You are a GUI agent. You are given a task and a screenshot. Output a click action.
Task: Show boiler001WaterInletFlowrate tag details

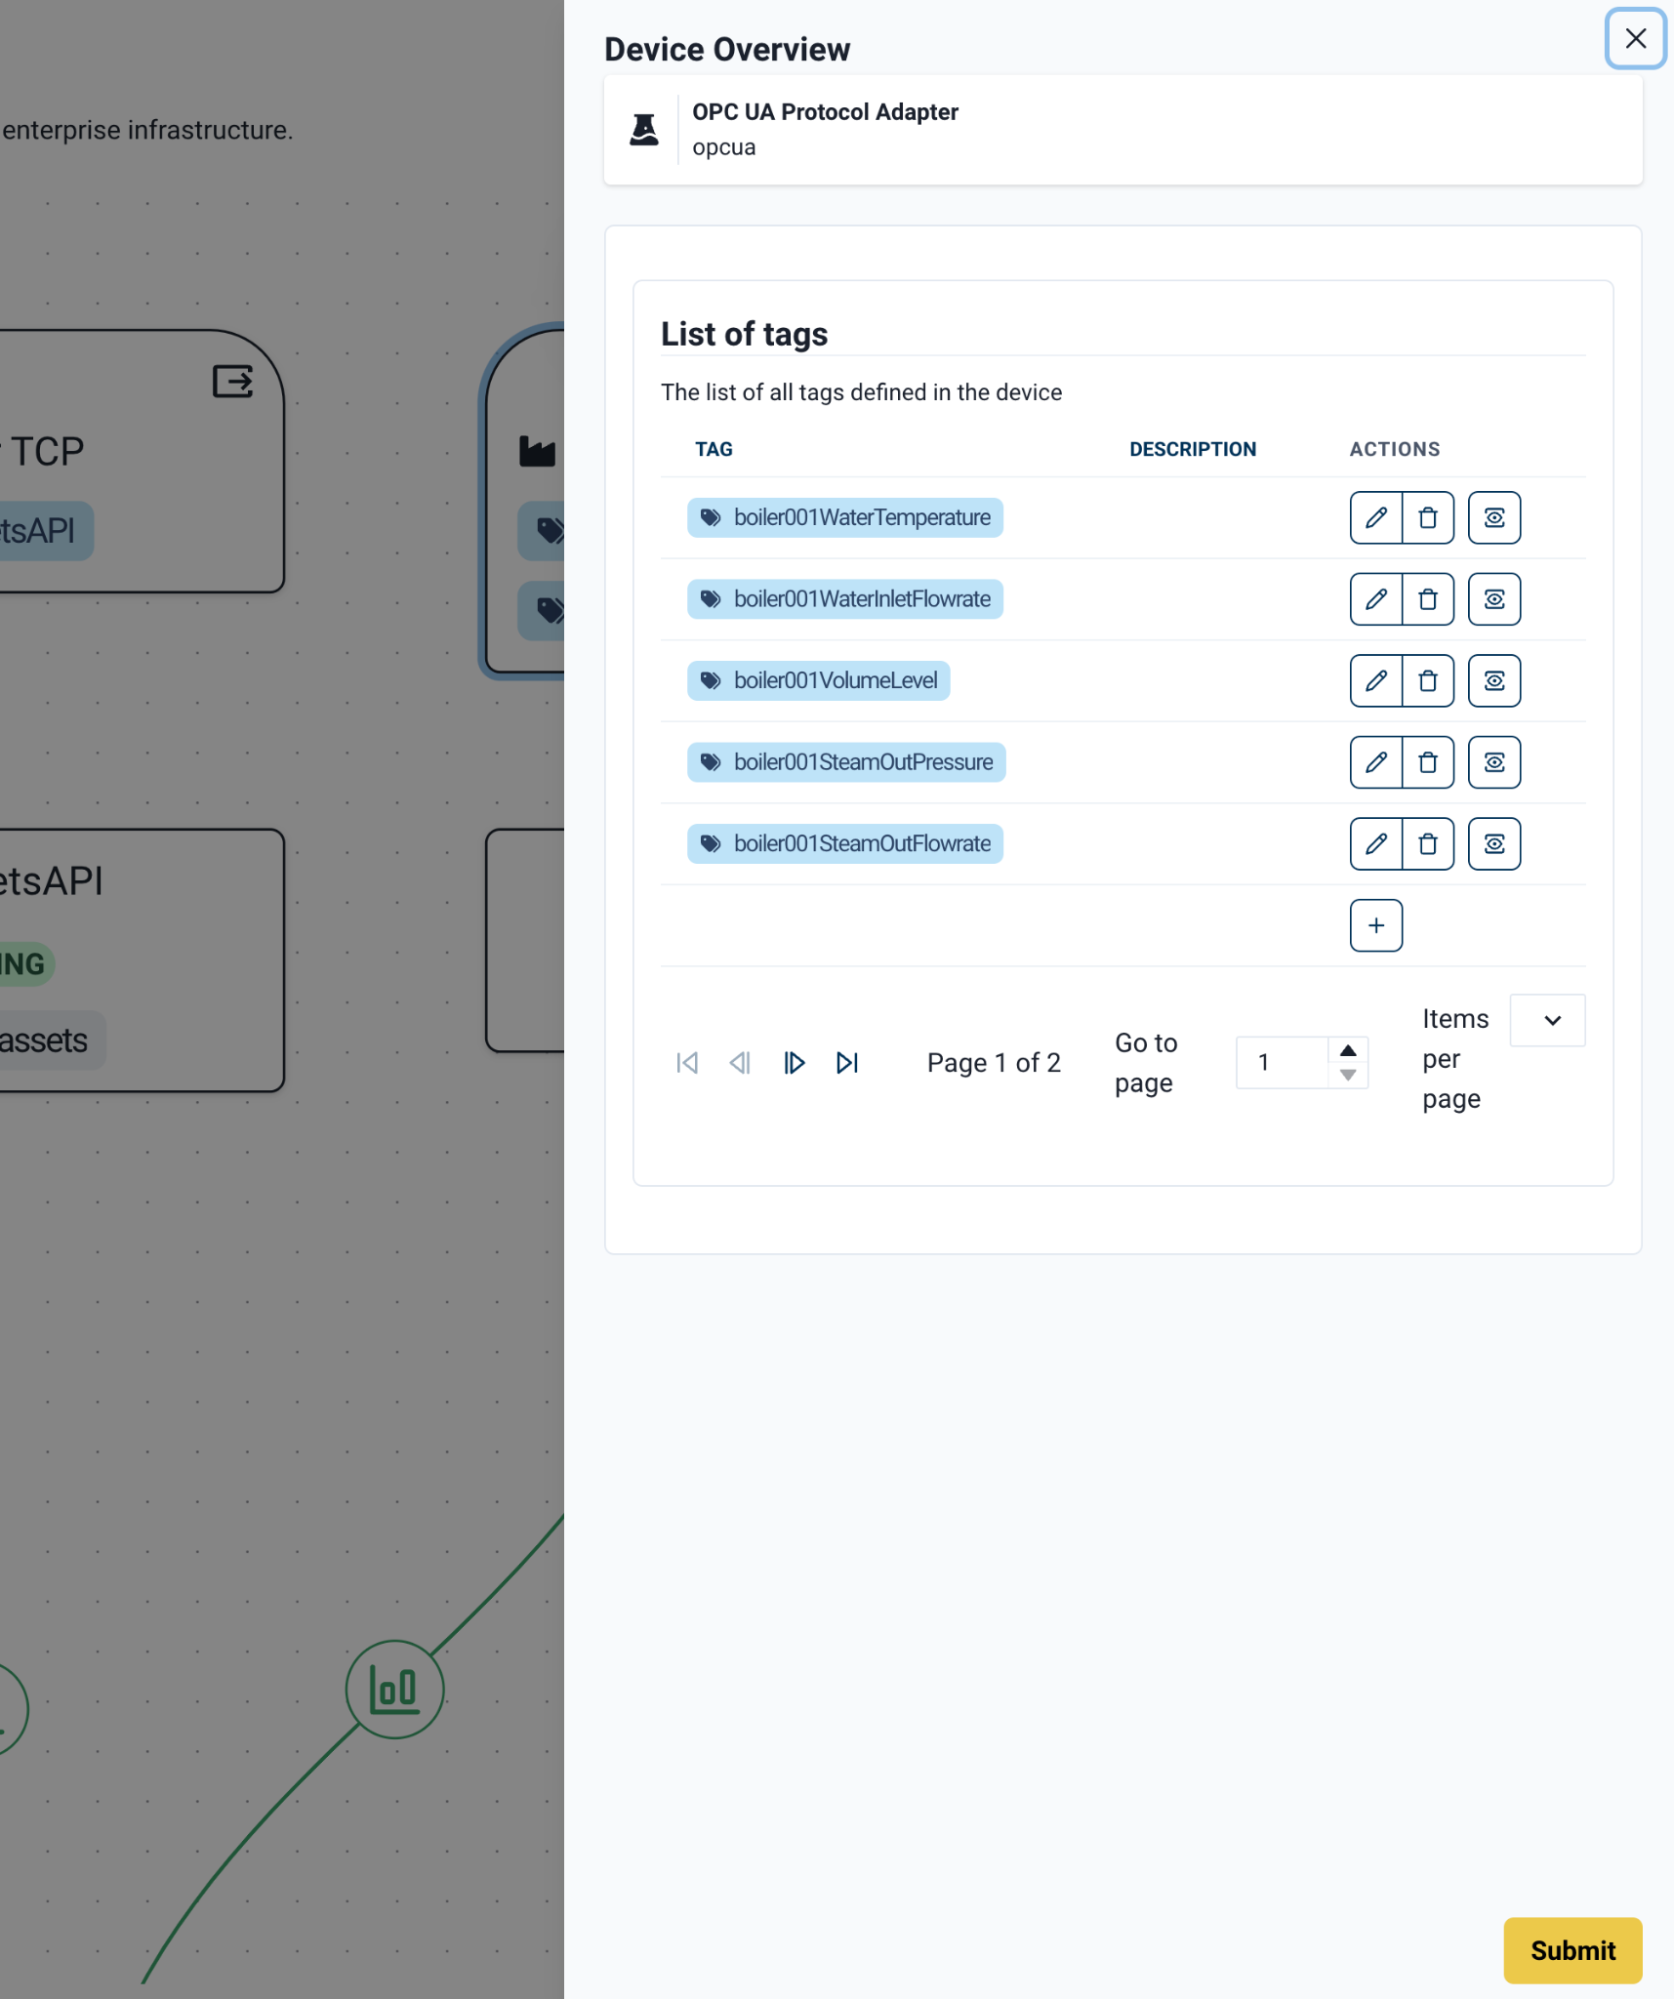pyautogui.click(x=1494, y=598)
